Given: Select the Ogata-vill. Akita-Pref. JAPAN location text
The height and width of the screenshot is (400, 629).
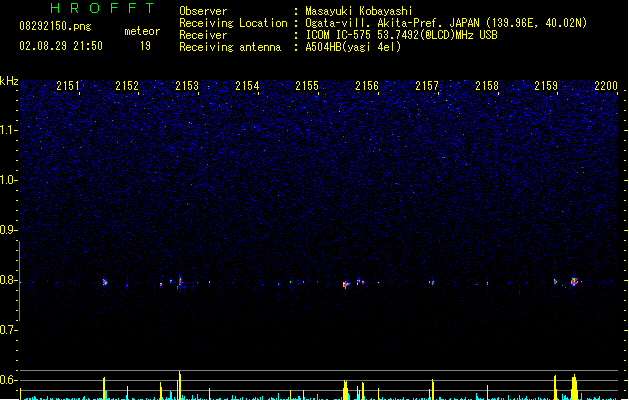Looking at the screenshot, I should (446, 23).
